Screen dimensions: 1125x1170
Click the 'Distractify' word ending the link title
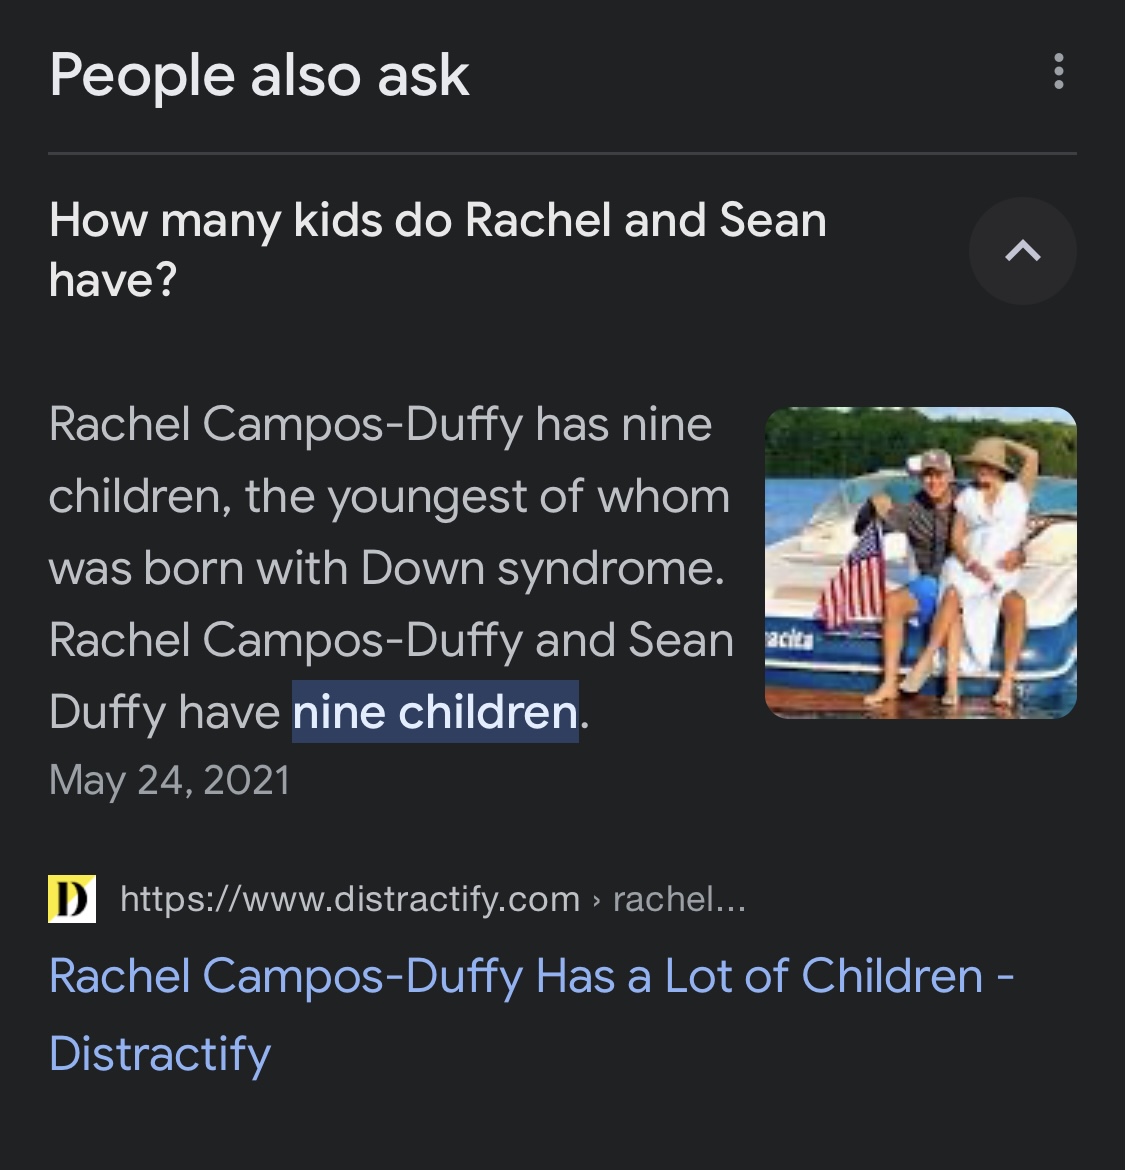point(160,1054)
